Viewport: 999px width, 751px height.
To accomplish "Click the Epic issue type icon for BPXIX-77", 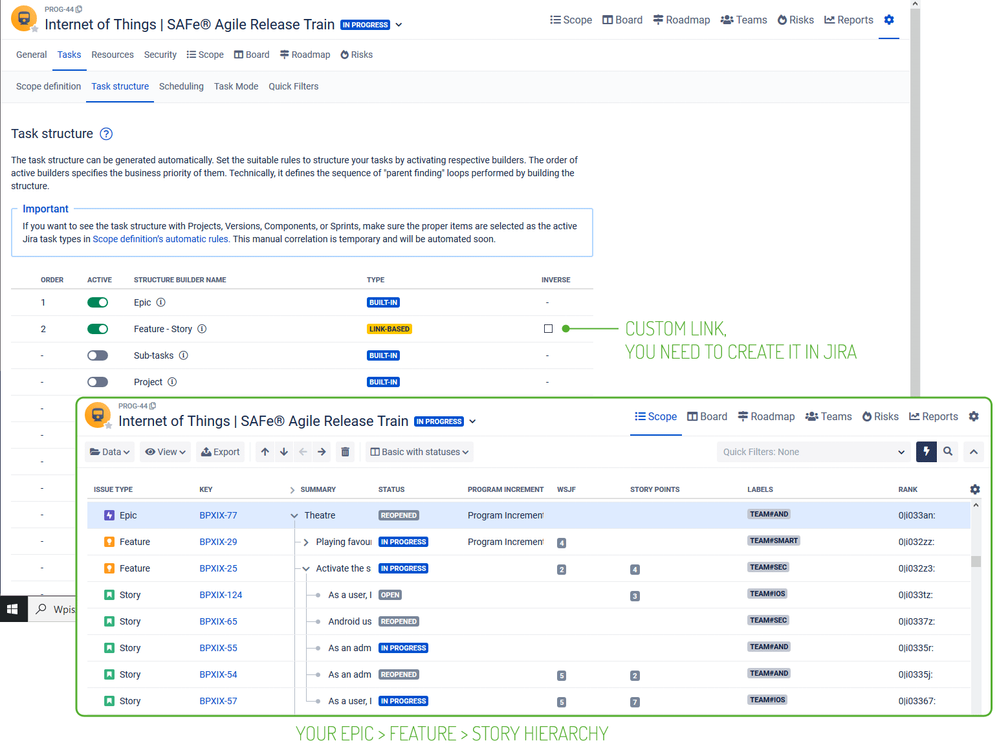I will click(x=109, y=515).
